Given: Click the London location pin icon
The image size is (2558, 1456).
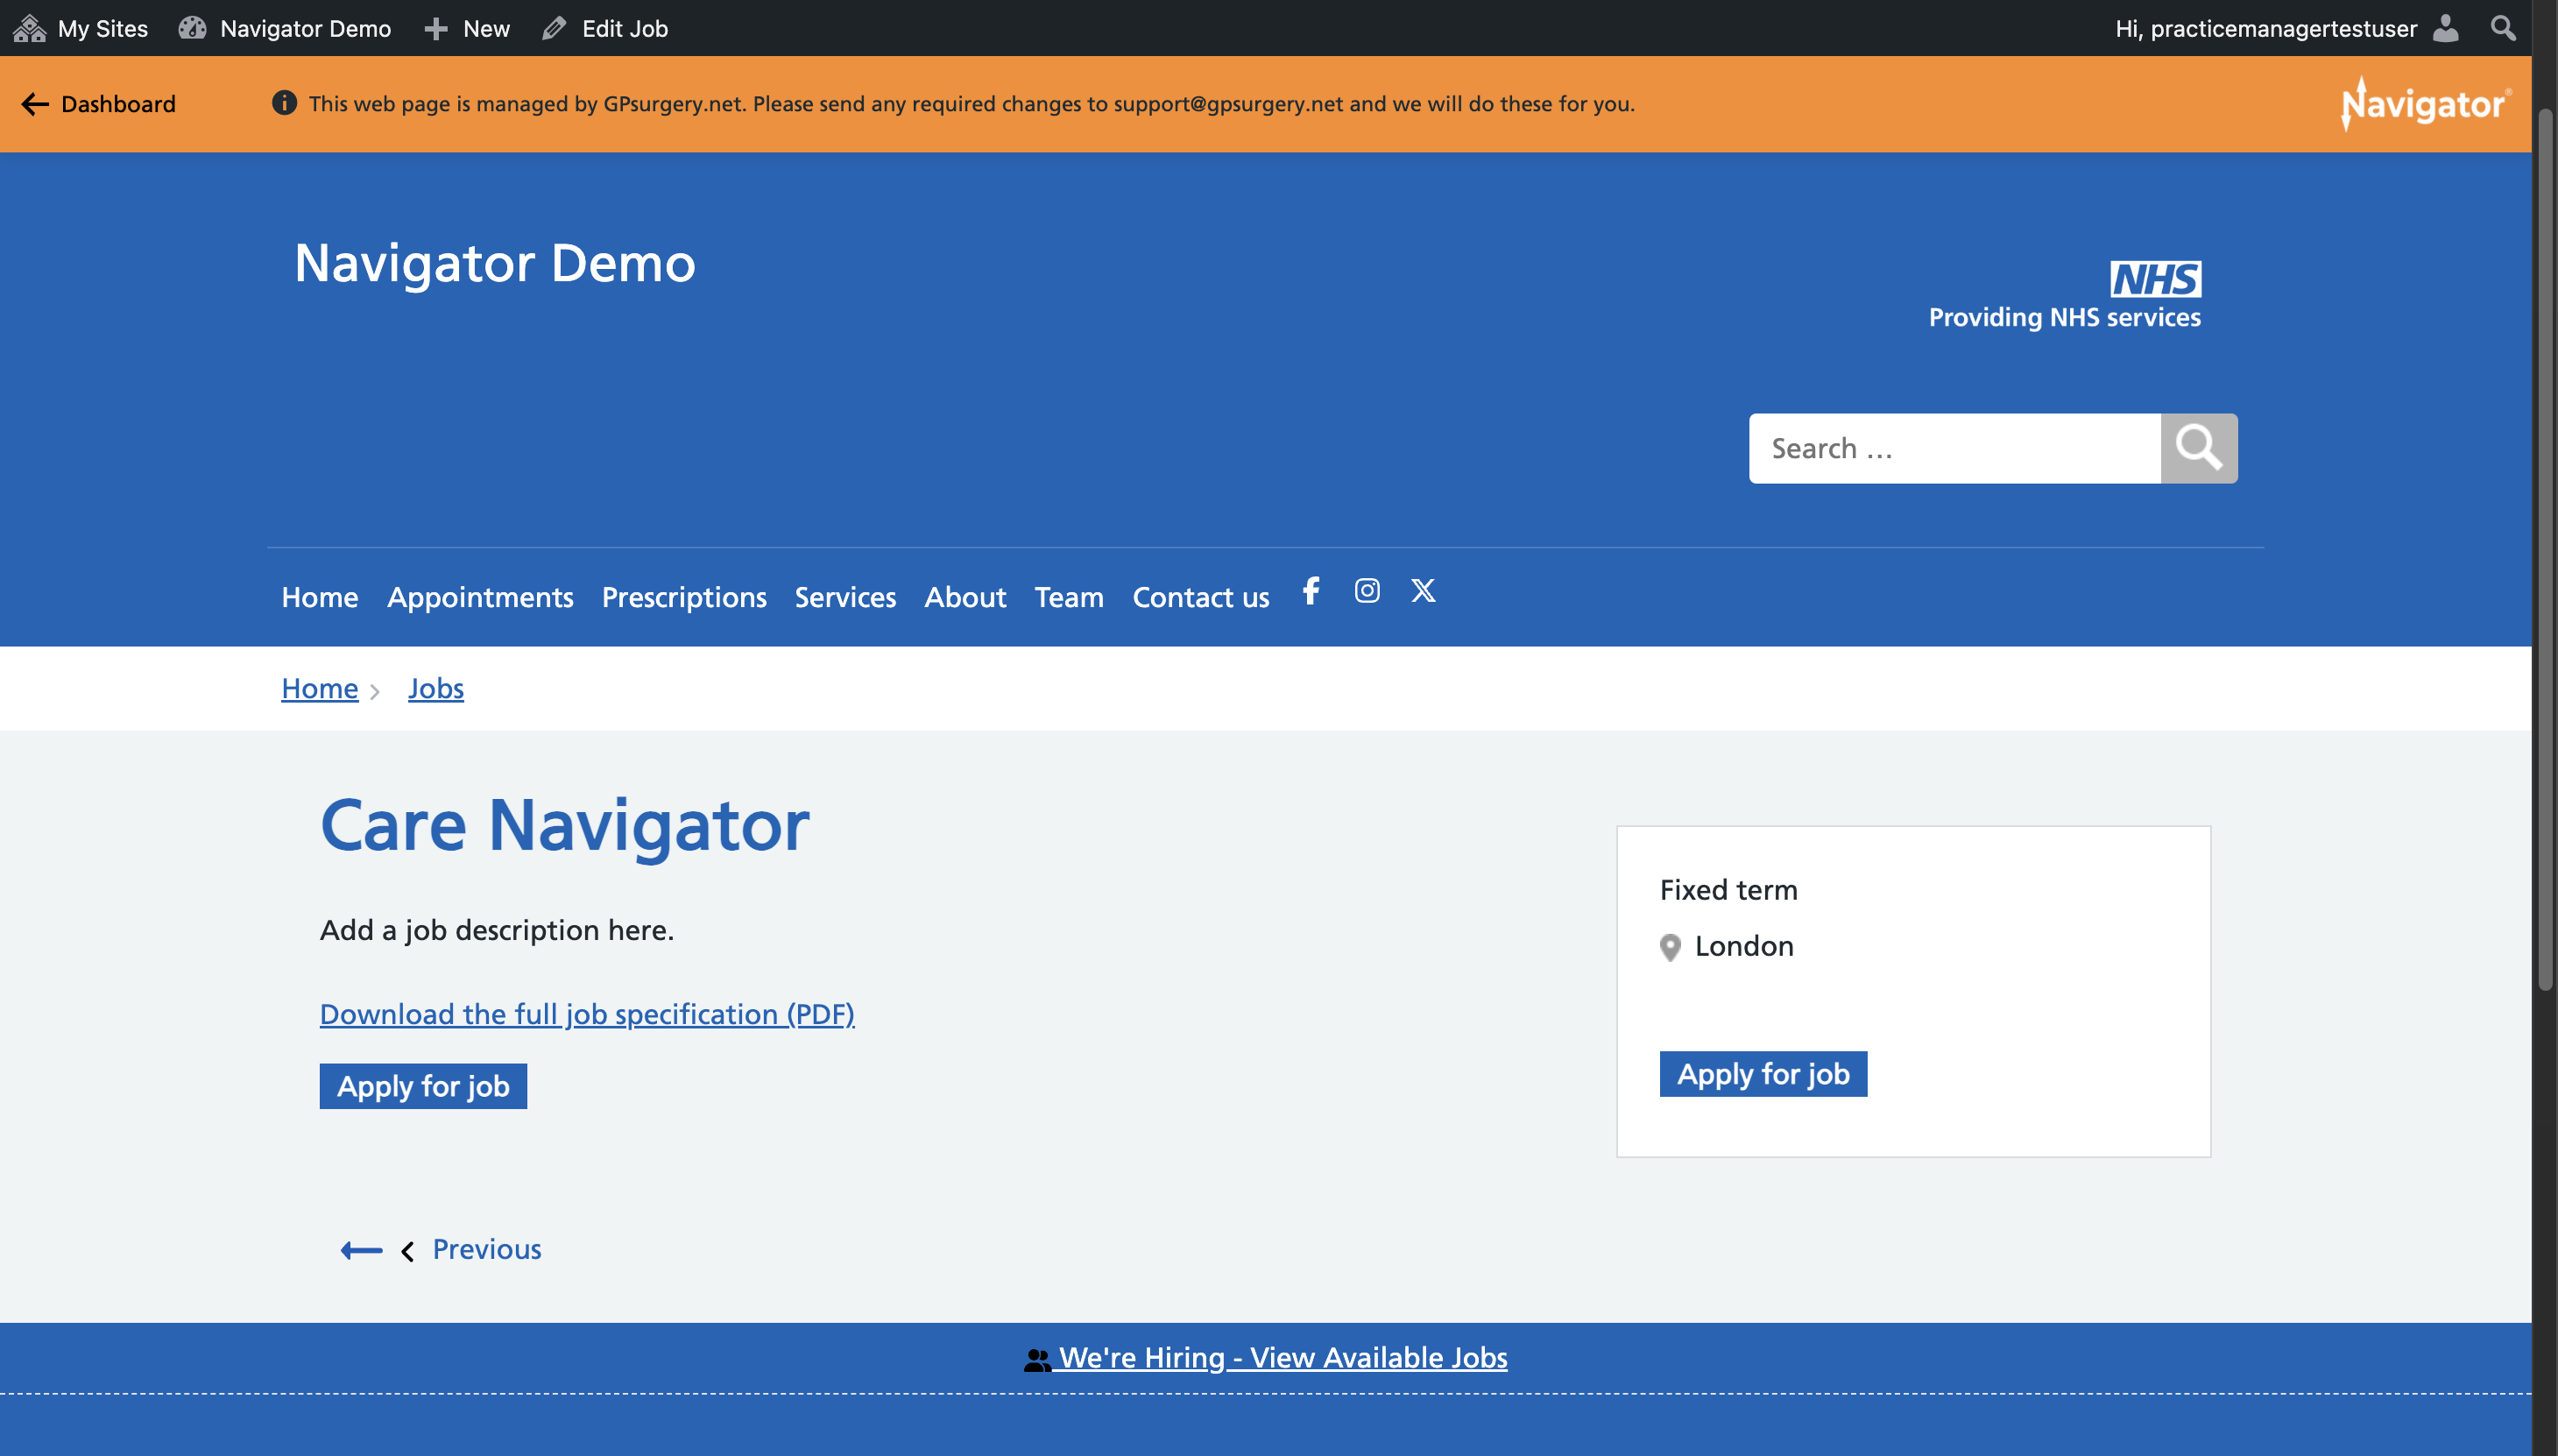Looking at the screenshot, I should (x=1670, y=947).
